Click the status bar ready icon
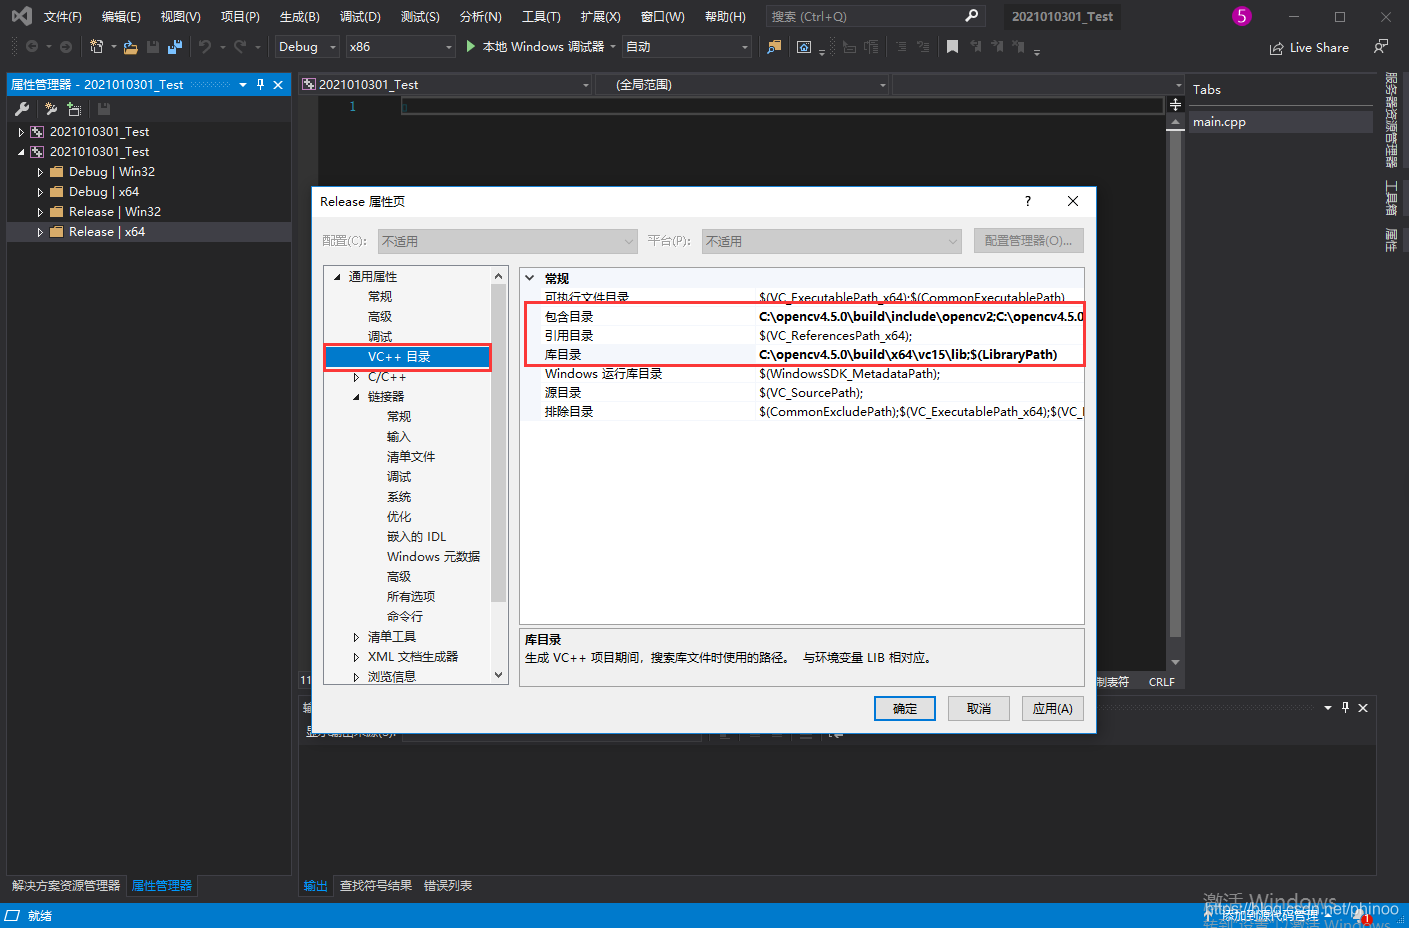 [12, 916]
